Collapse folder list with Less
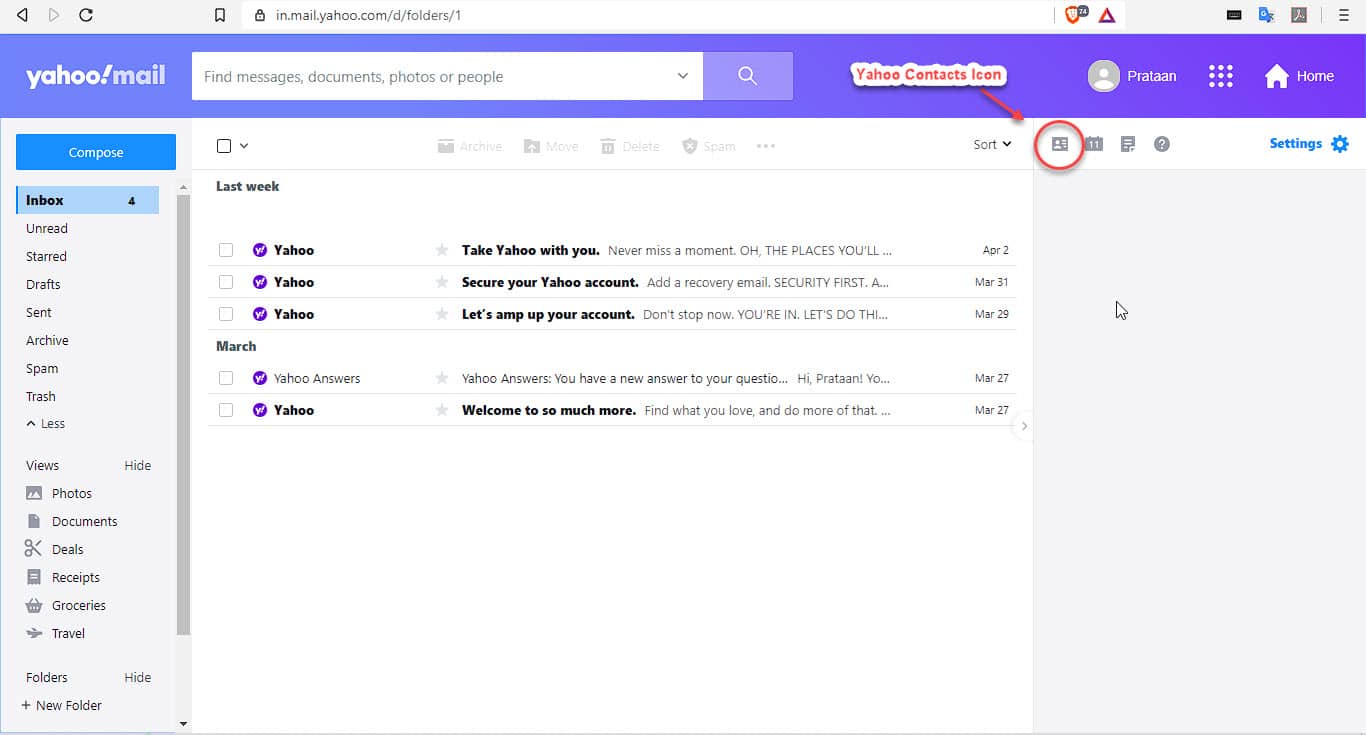 pos(46,424)
